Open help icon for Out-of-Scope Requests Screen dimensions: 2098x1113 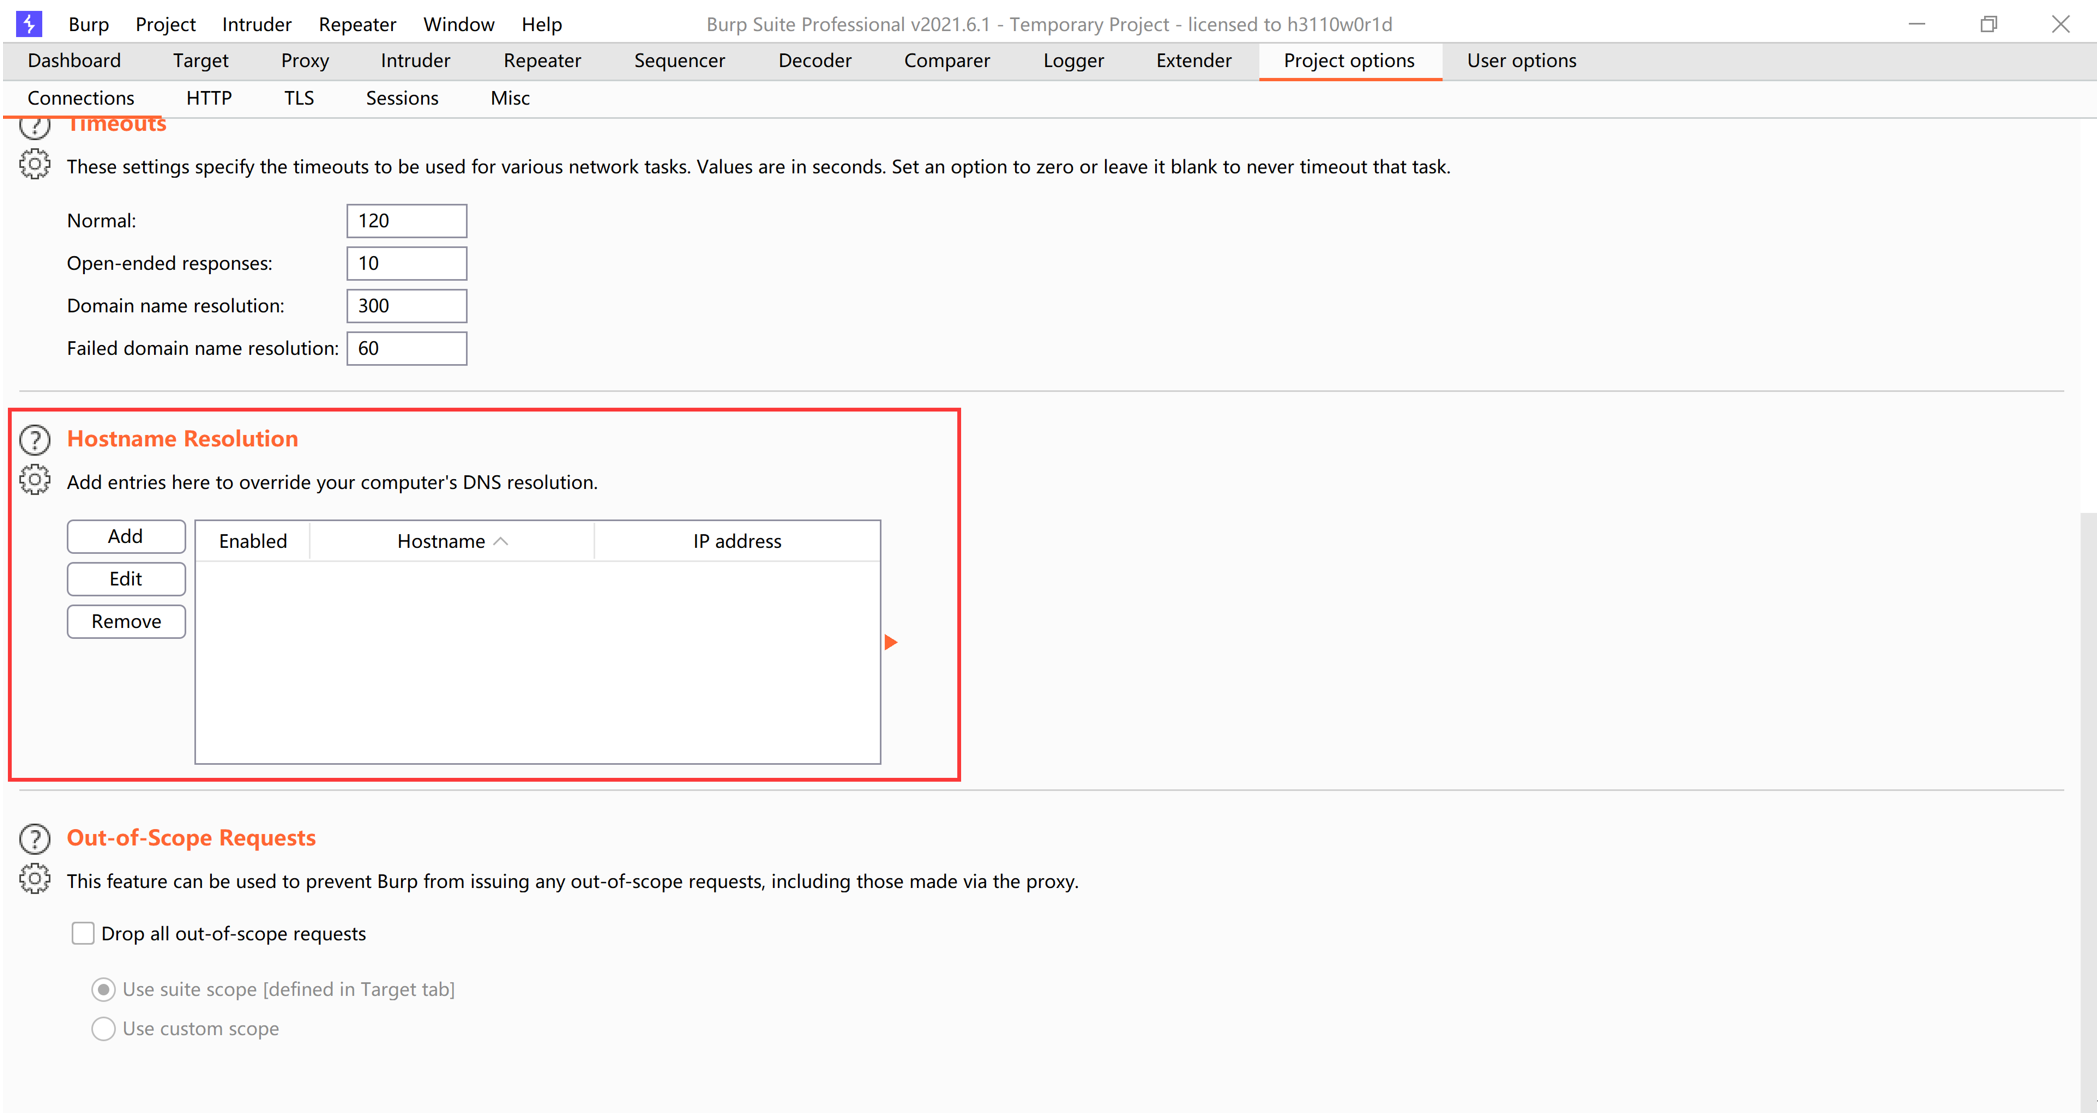pyautogui.click(x=35, y=838)
